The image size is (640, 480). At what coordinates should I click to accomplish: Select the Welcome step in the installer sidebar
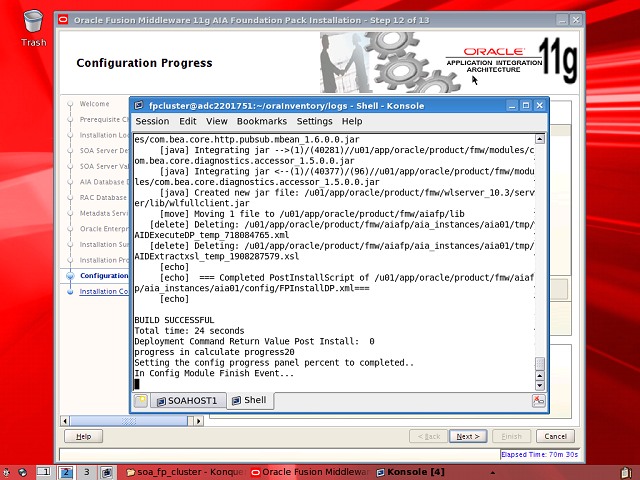94,104
